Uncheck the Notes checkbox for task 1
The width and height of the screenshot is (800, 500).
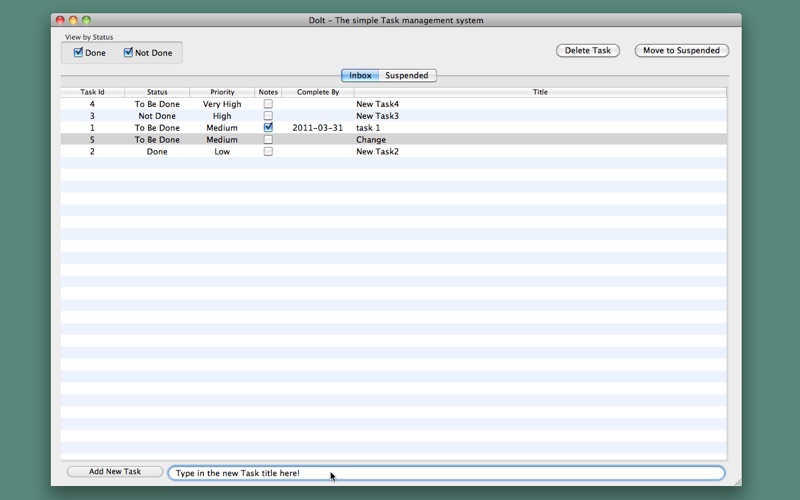click(x=268, y=128)
